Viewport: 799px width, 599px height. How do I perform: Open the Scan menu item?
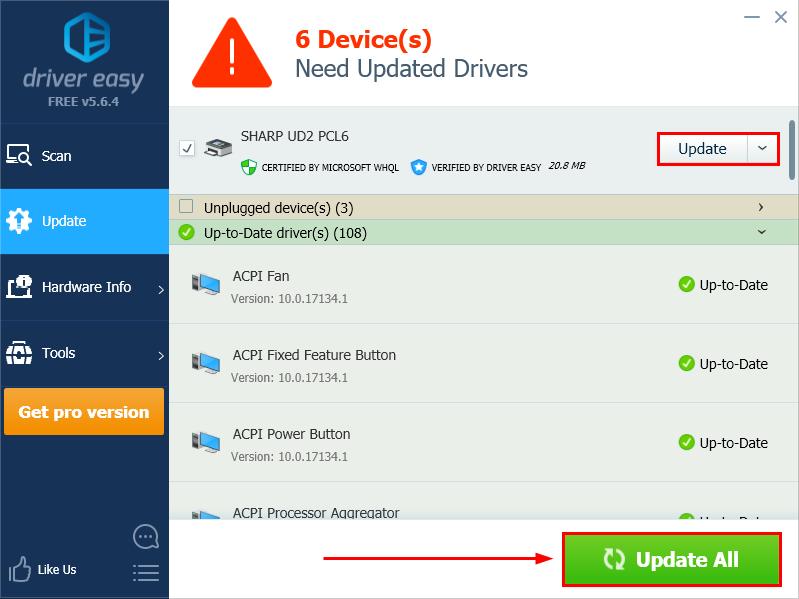pyautogui.click(x=56, y=156)
